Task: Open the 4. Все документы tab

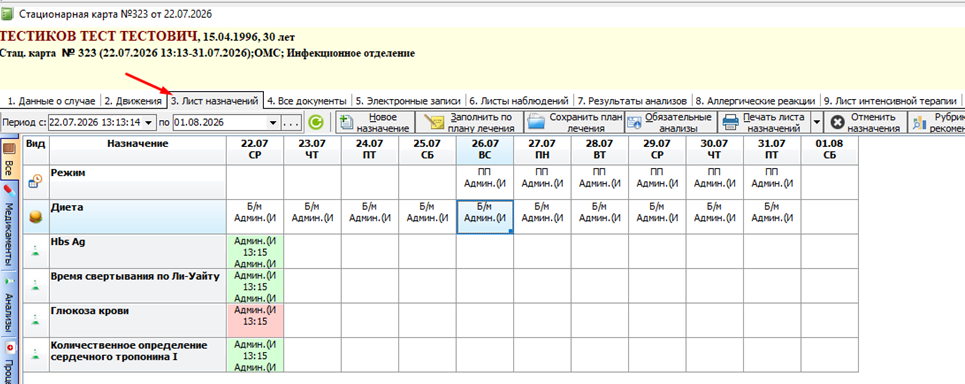Action: 306,101
